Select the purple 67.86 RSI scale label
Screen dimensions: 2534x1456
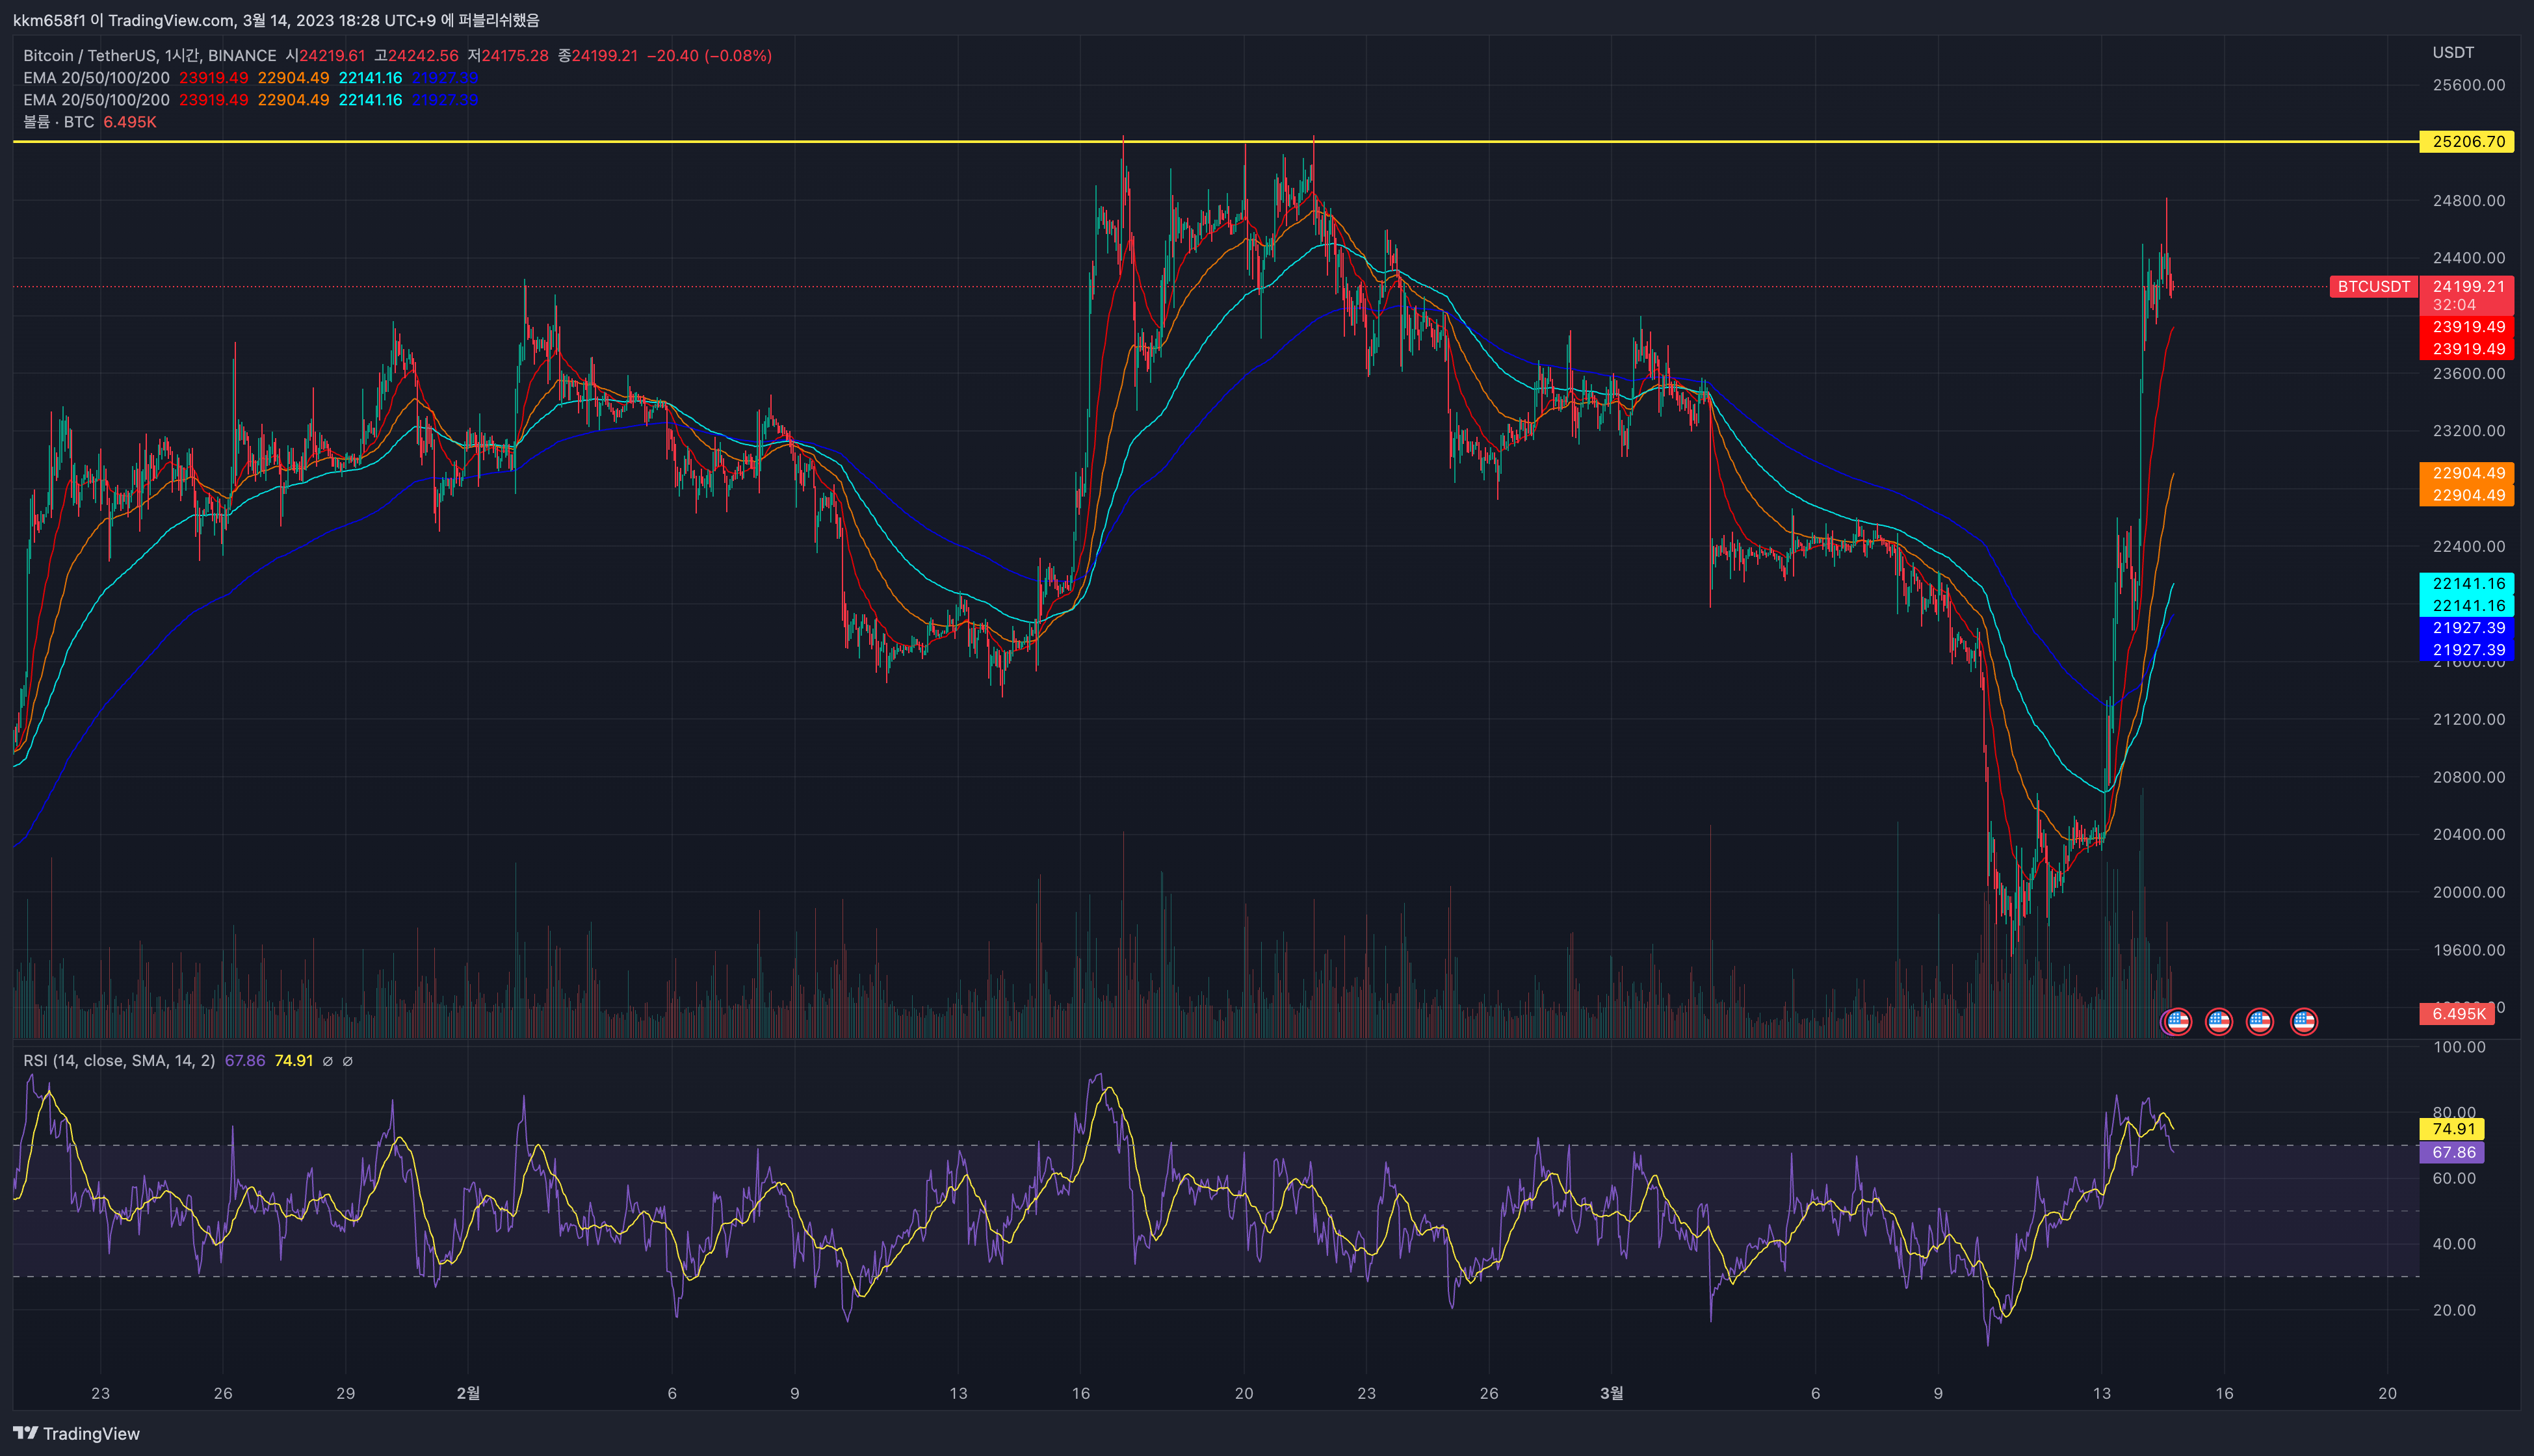pos(2453,1152)
